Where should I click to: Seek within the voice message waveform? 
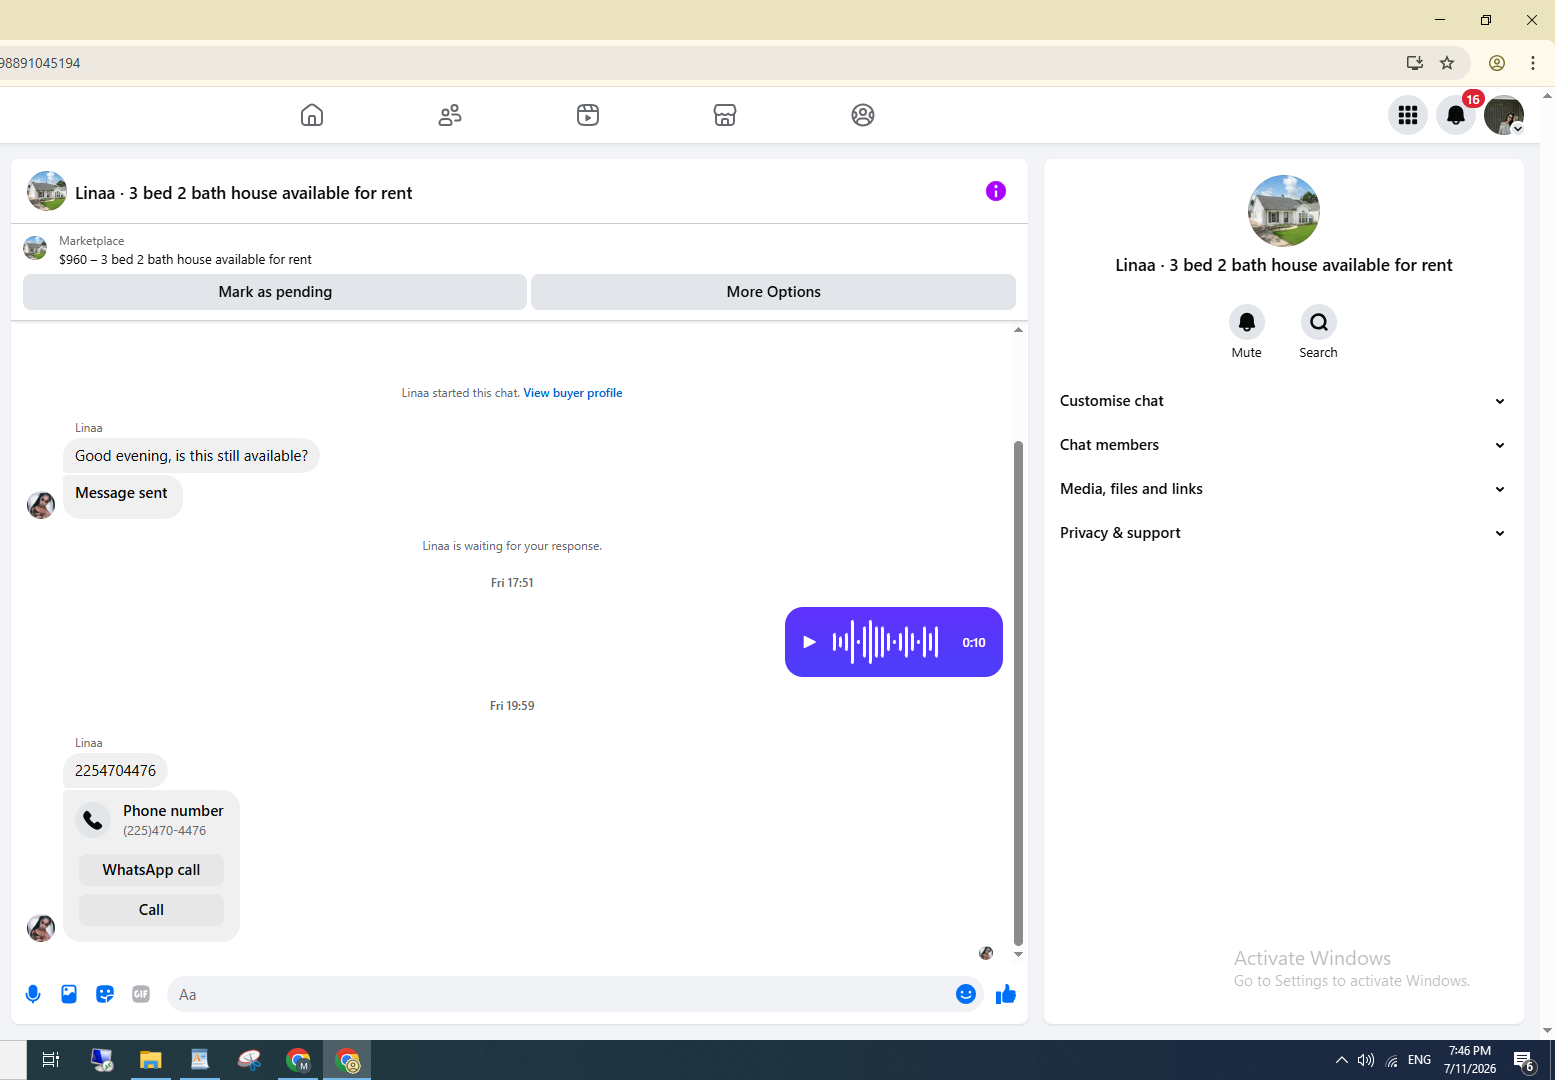(x=886, y=642)
